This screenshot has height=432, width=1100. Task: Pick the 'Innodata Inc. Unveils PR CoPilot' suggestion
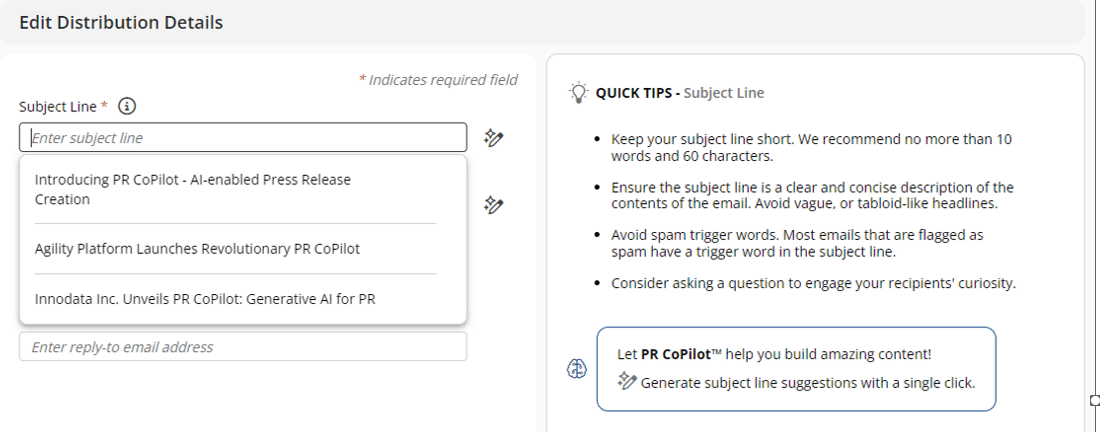click(x=205, y=299)
